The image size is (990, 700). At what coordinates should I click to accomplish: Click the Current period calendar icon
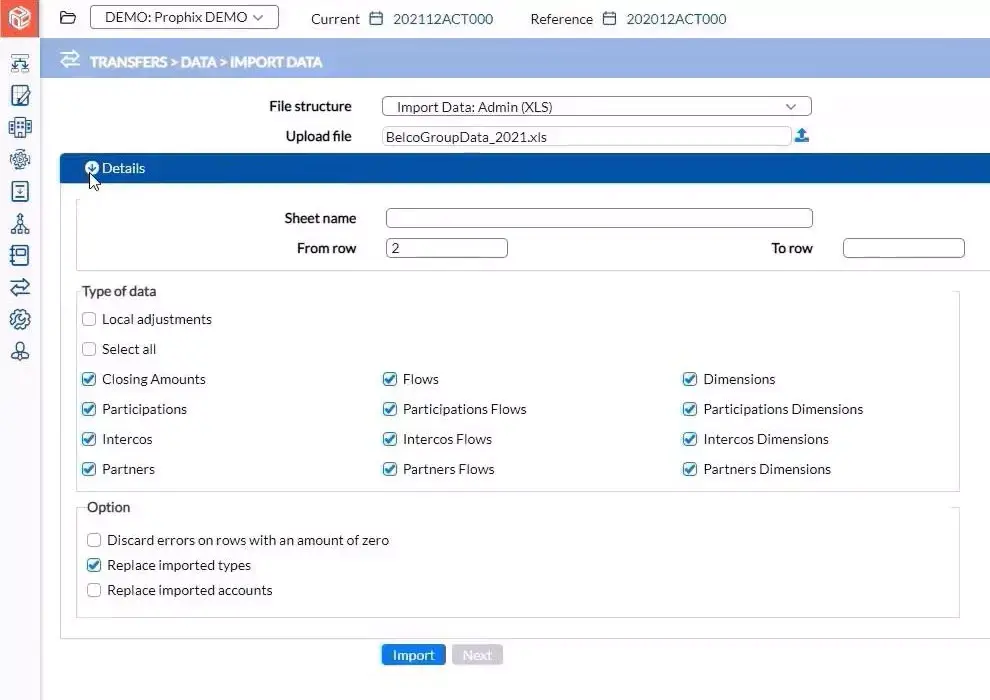(376, 18)
